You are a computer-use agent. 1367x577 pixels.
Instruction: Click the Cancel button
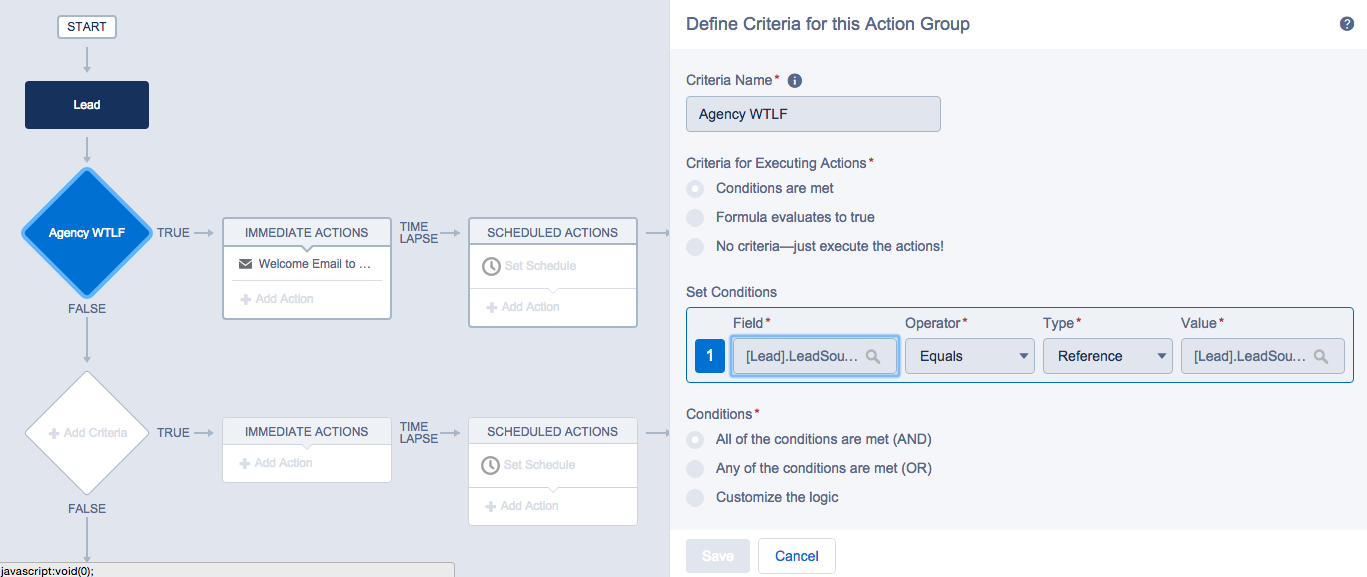point(796,556)
